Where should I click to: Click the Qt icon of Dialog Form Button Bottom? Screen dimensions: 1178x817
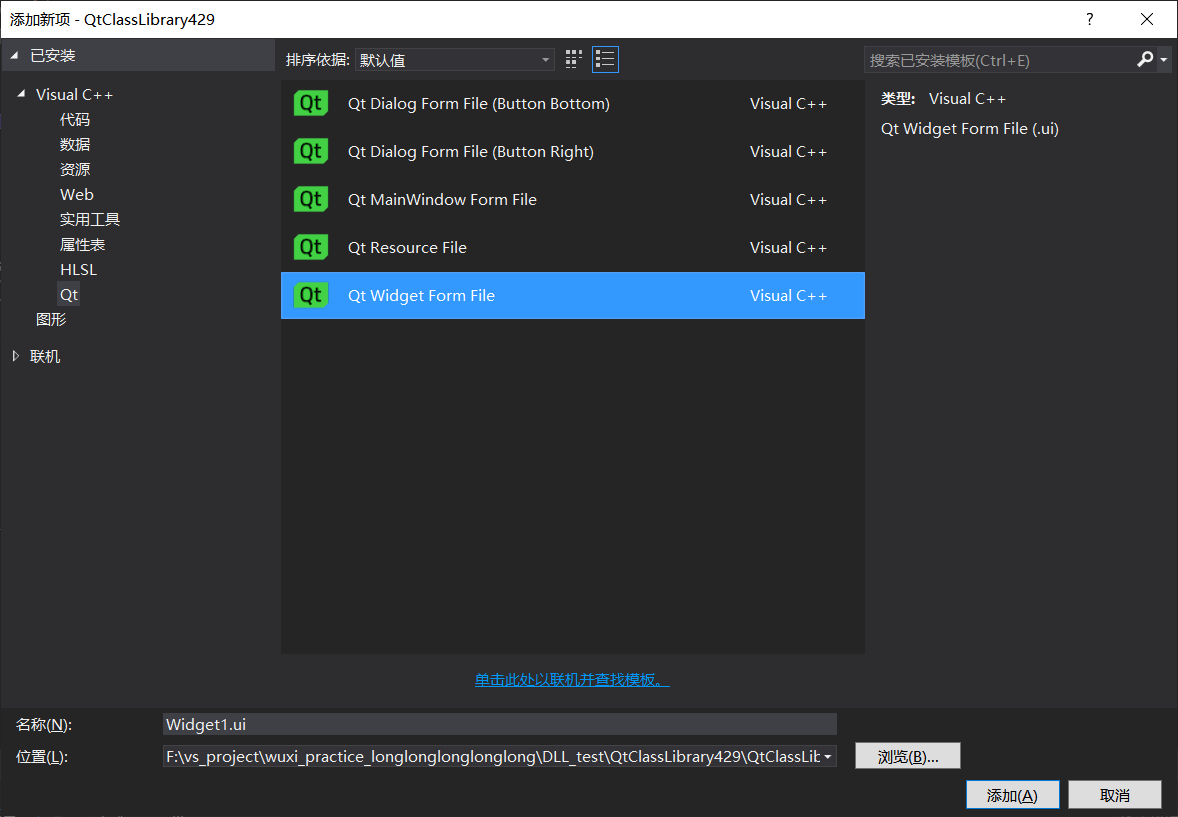[x=310, y=104]
